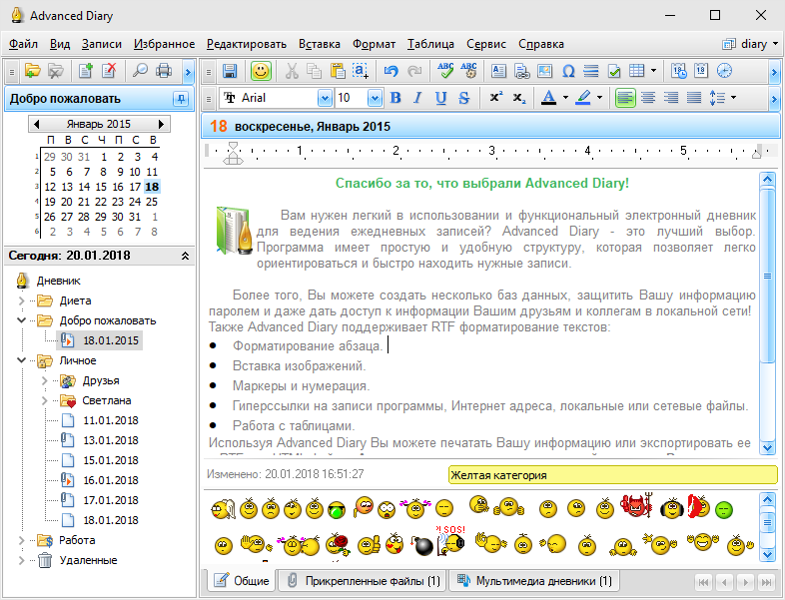The height and width of the screenshot is (600, 785).
Task: Click the Insert picture icon
Action: (x=545, y=71)
